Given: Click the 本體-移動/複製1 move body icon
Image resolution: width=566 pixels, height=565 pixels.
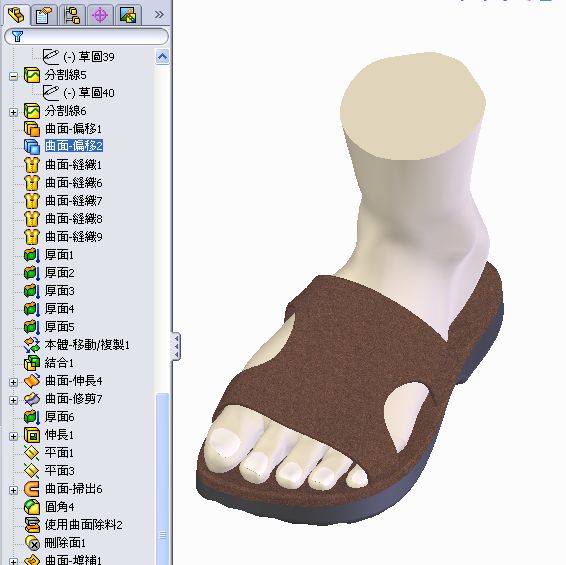Looking at the screenshot, I should tap(32, 345).
